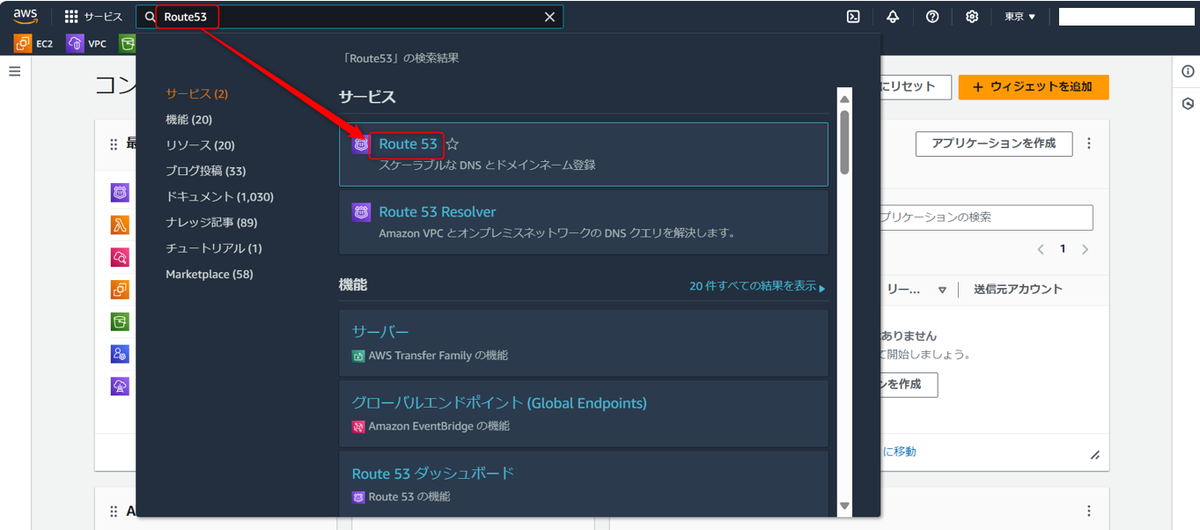
Task: Toggle the left hamburger navigation menu
Action: (x=14, y=72)
